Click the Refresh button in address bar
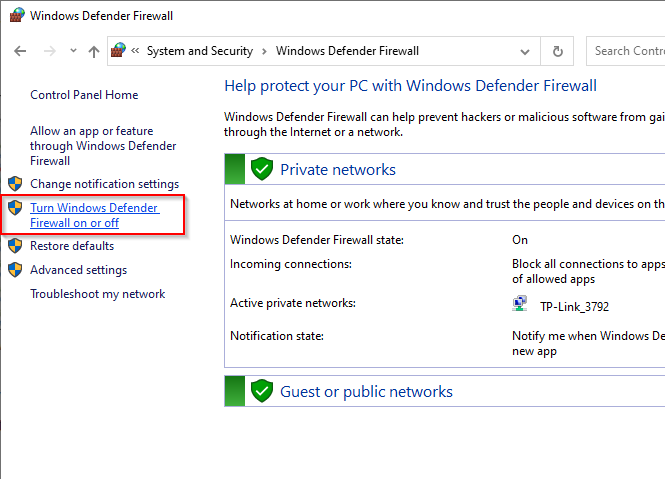The height and width of the screenshot is (479, 665). (x=558, y=51)
